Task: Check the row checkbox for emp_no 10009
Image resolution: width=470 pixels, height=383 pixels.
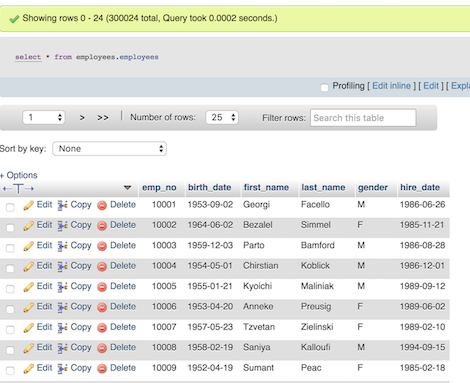Action: (10, 370)
